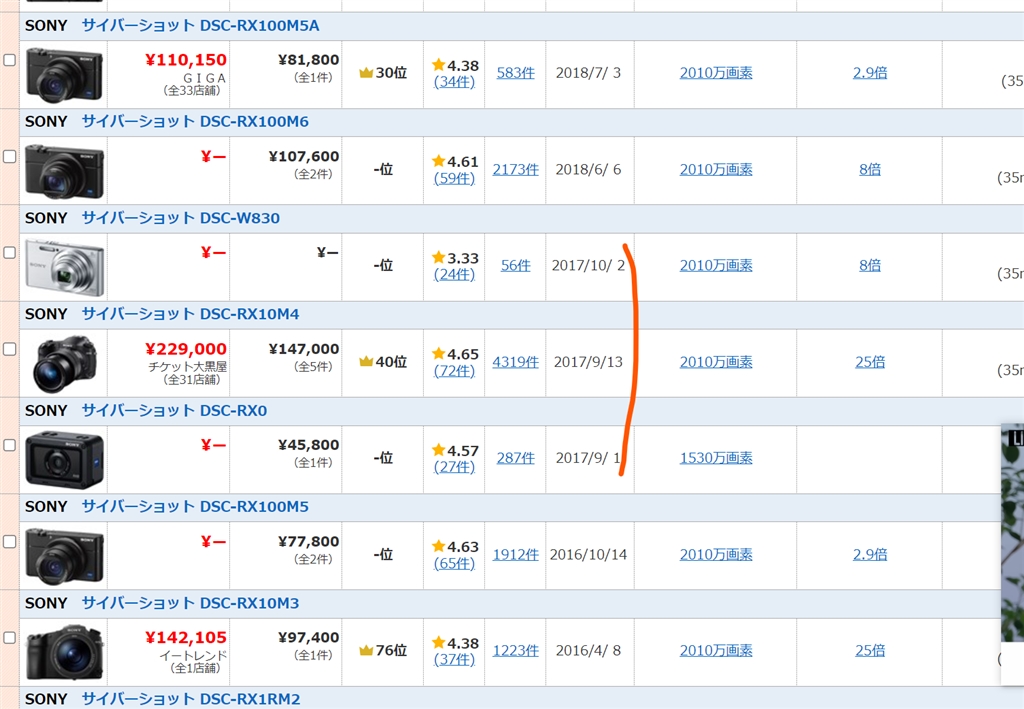The width and height of the screenshot is (1024, 709).
Task: View the DSC-RX100M6 product image
Action: [x=64, y=171]
